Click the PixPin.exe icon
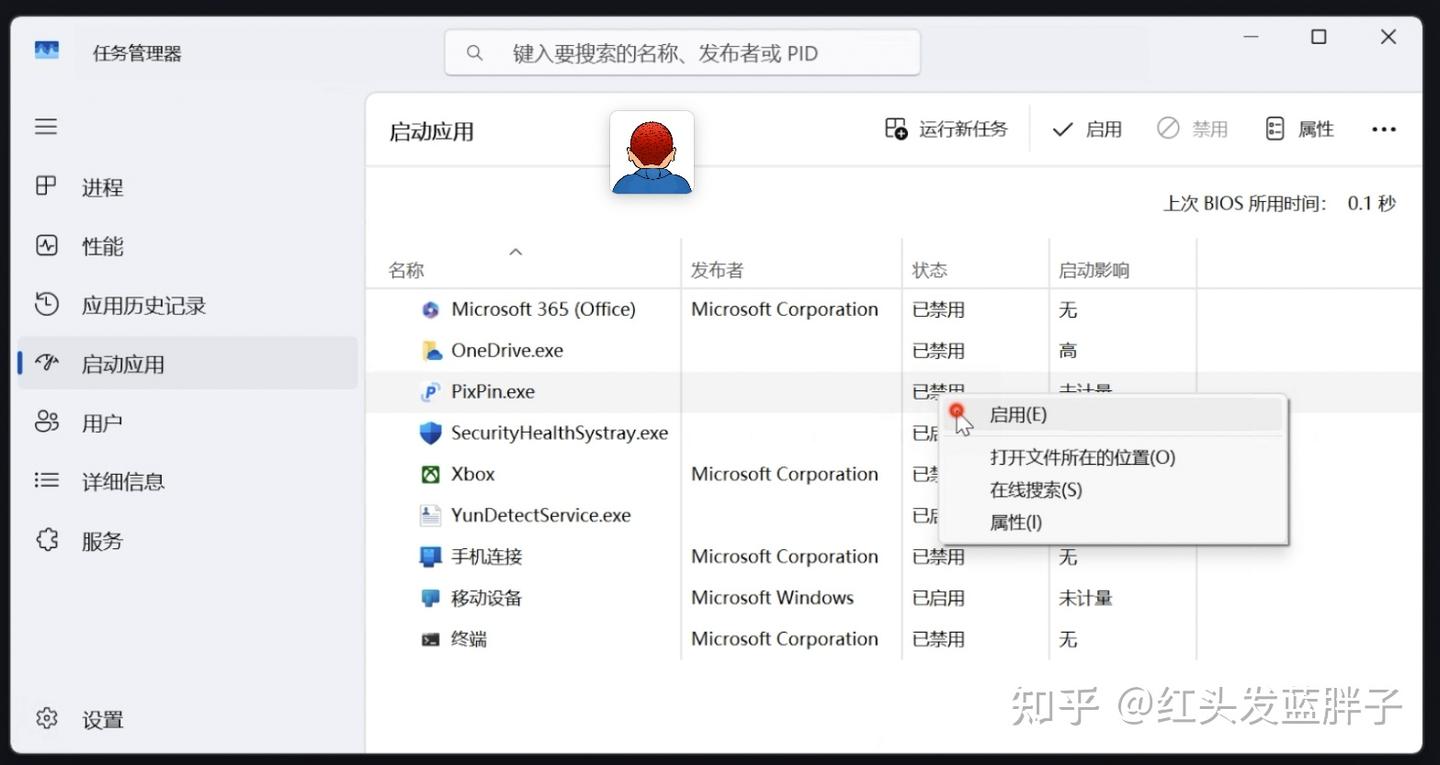This screenshot has width=1440, height=765. [x=430, y=392]
